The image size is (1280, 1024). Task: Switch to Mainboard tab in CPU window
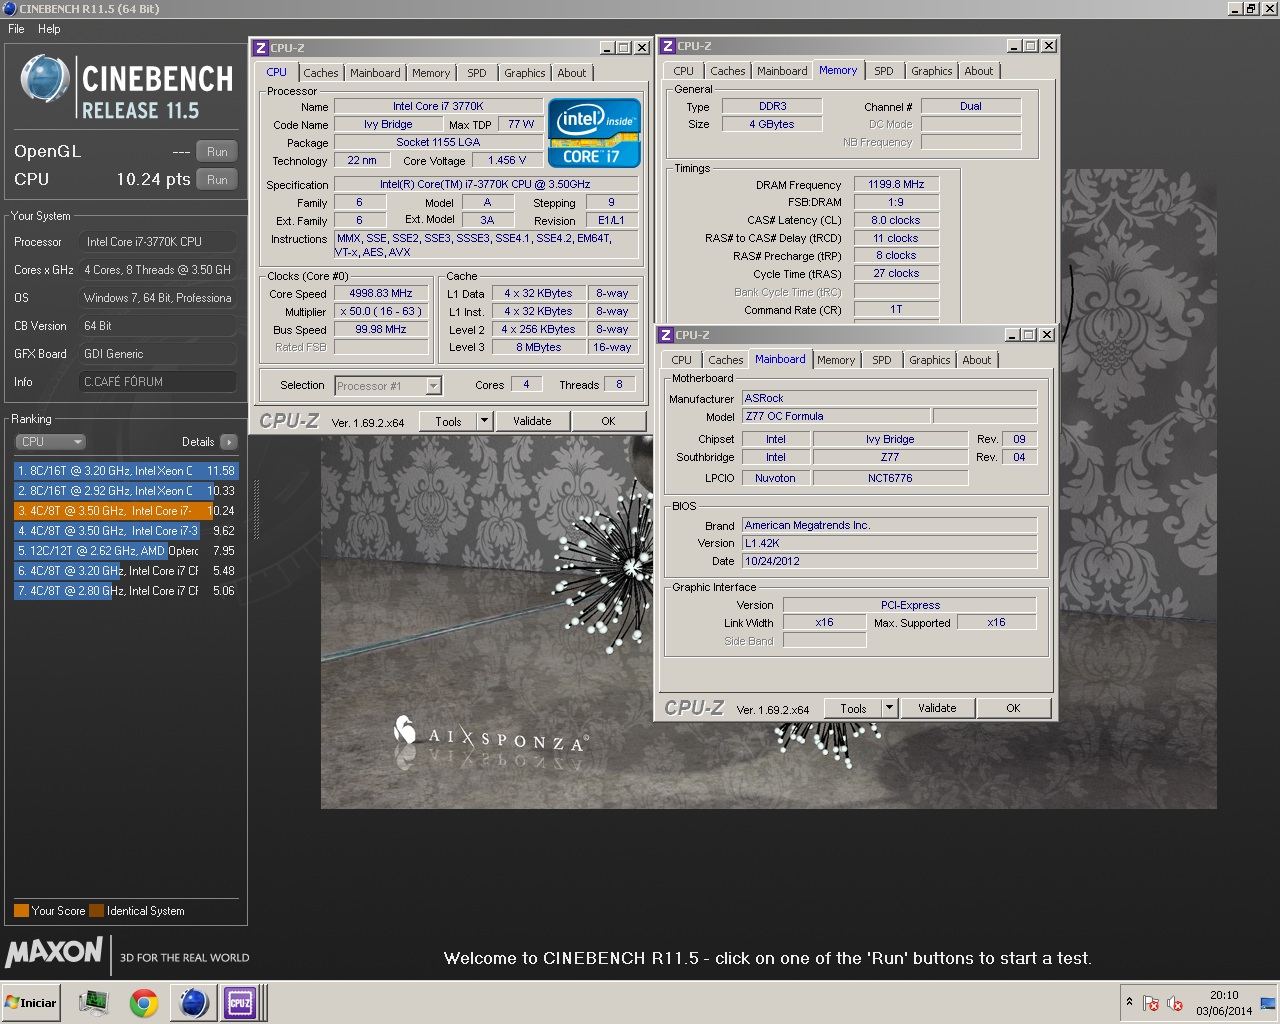click(375, 73)
